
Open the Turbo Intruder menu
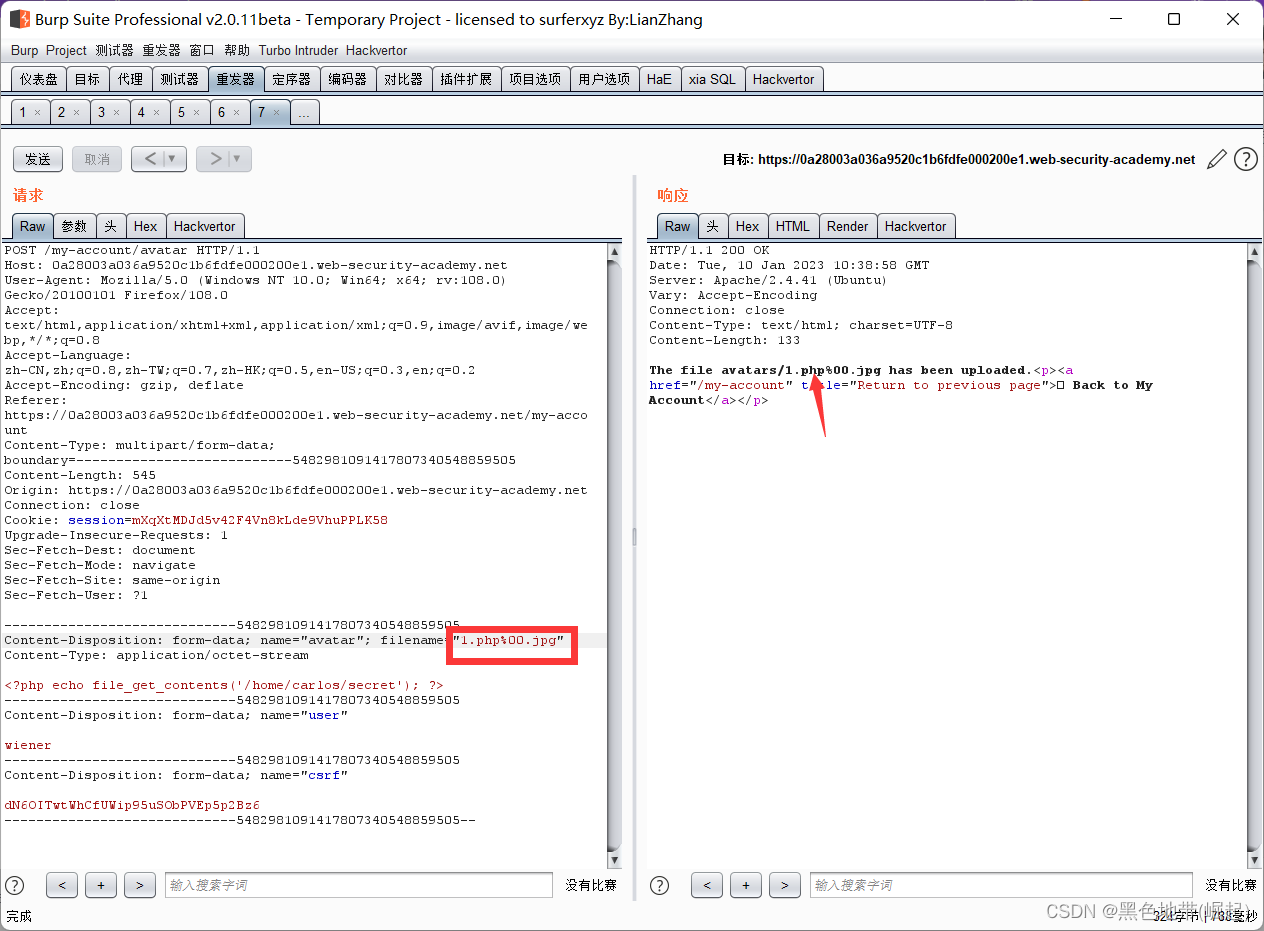298,50
